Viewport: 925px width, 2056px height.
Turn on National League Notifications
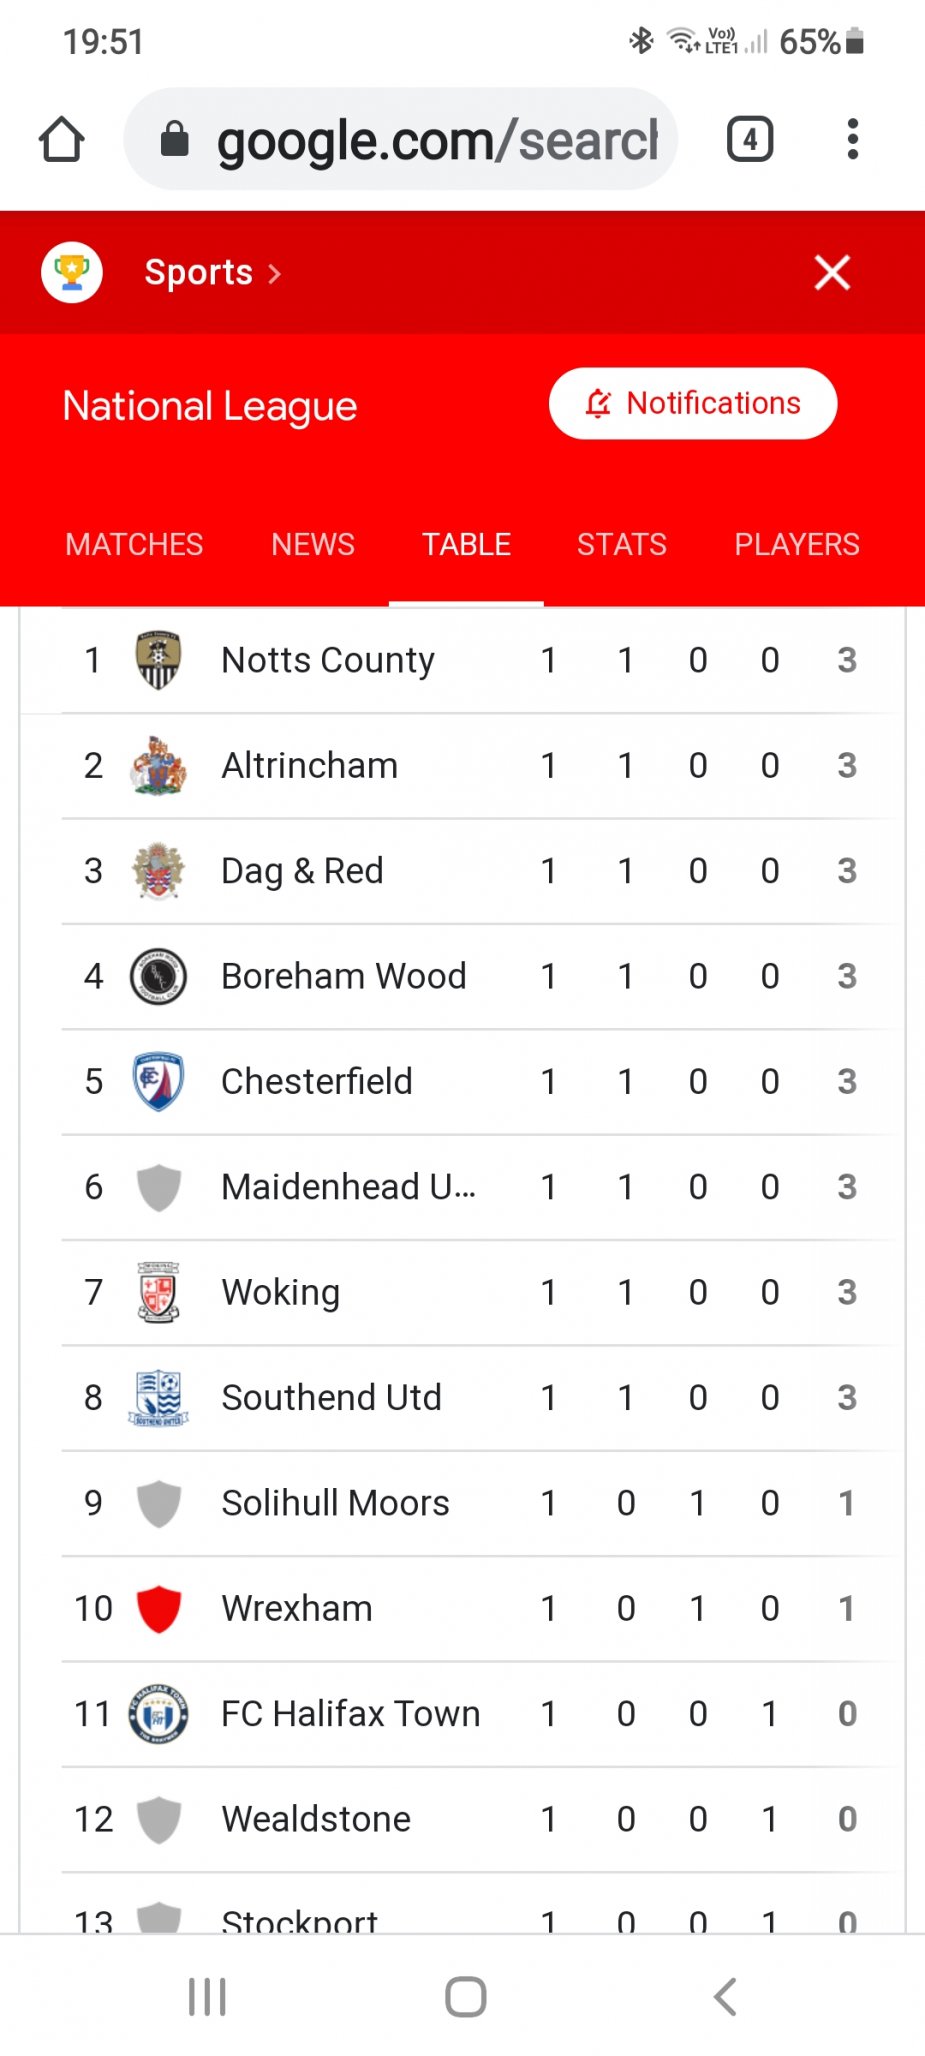tap(693, 403)
